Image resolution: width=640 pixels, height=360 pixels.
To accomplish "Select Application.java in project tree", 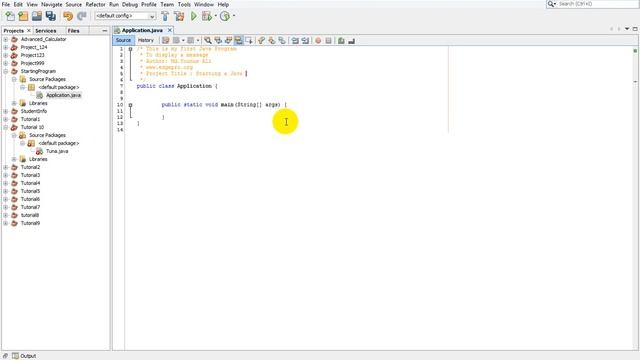I will (63, 95).
